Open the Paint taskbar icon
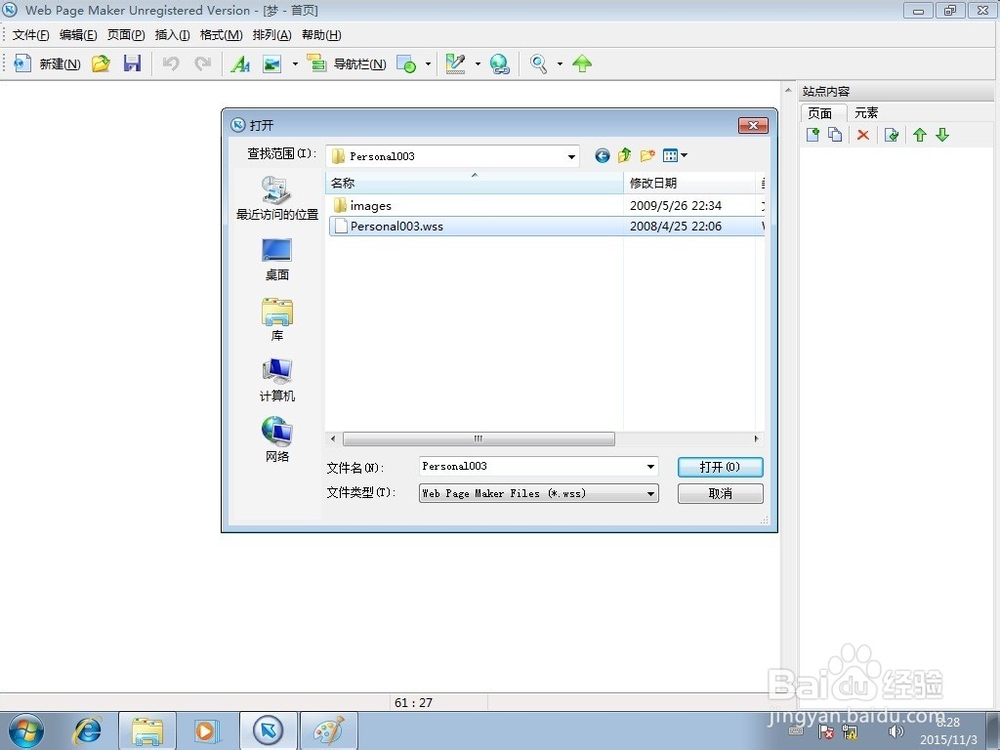 328,731
